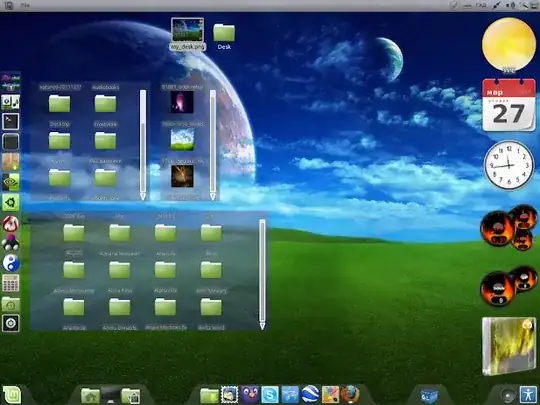540x405 pixels.
Task: Open the terminal icon in the left dock
Action: point(11,122)
